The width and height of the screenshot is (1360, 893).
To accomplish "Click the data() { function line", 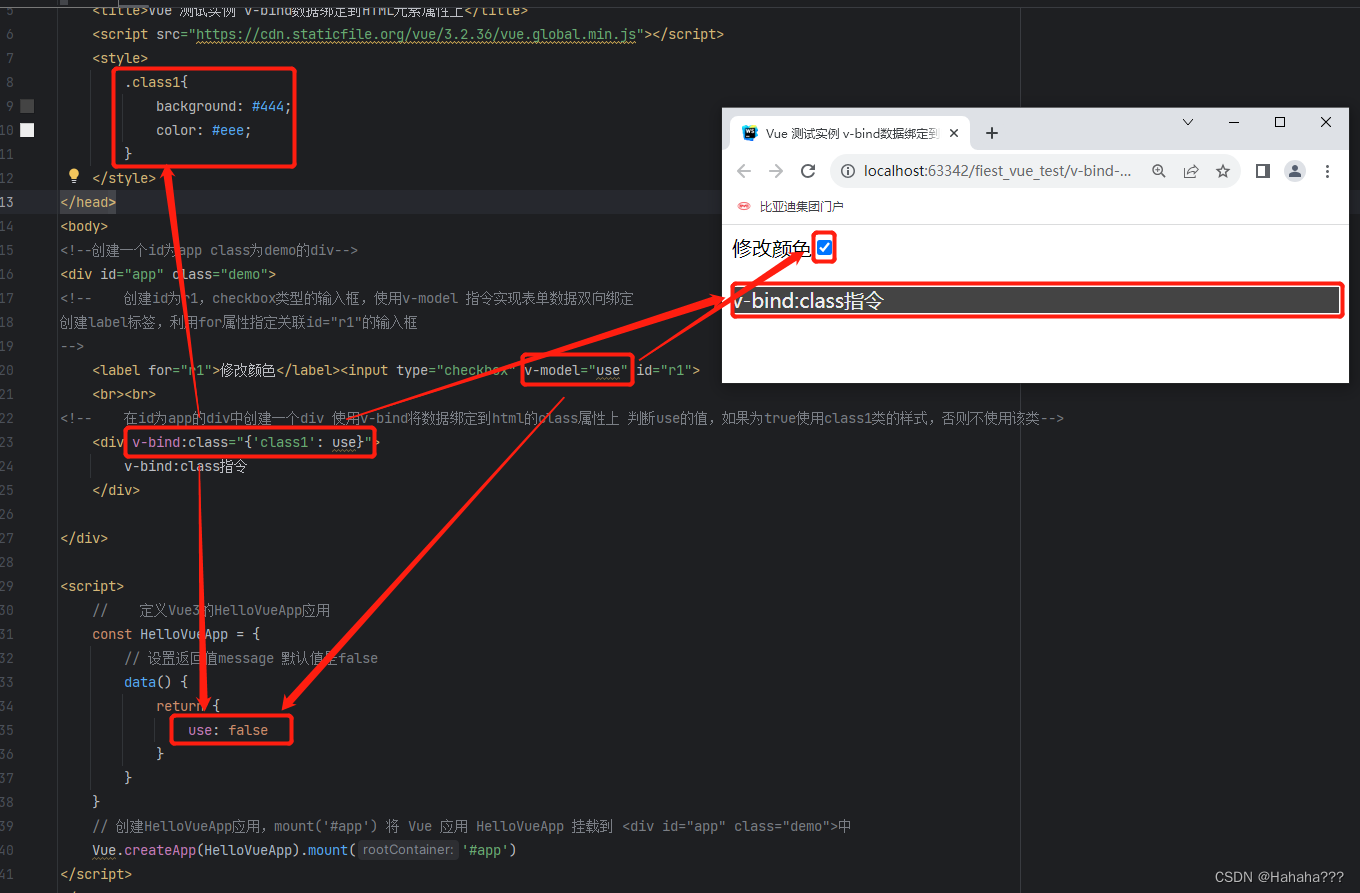I will pyautogui.click(x=156, y=682).
